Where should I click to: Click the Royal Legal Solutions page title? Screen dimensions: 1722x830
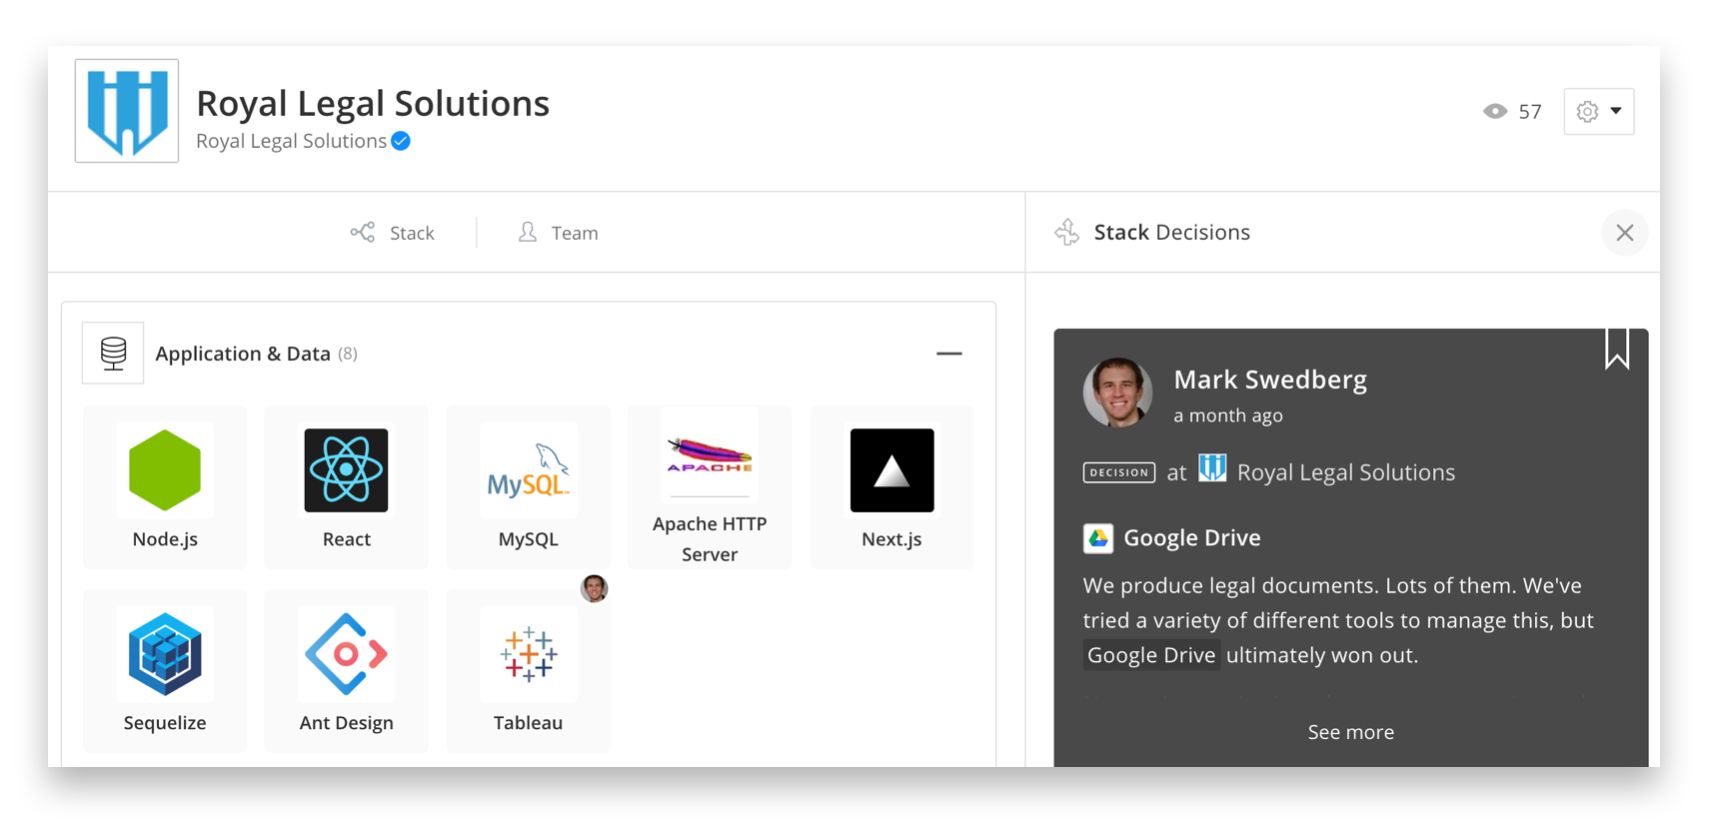[x=373, y=103]
